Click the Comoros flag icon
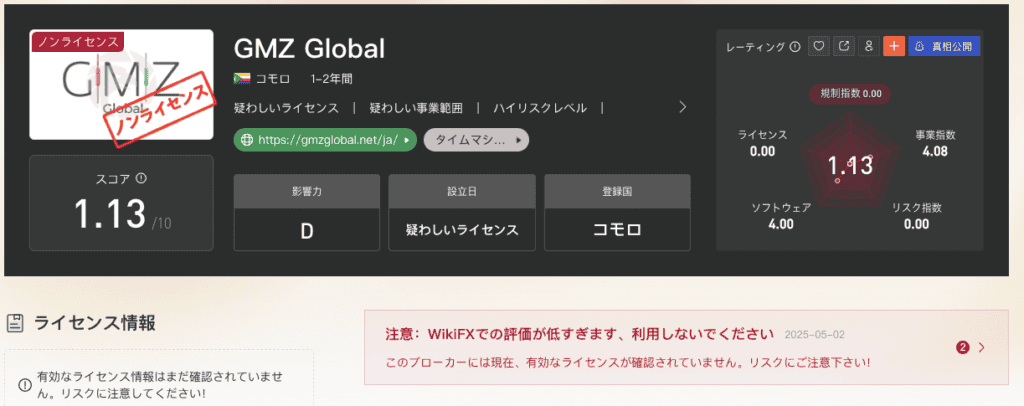Image resolution: width=1024 pixels, height=406 pixels. click(x=241, y=78)
